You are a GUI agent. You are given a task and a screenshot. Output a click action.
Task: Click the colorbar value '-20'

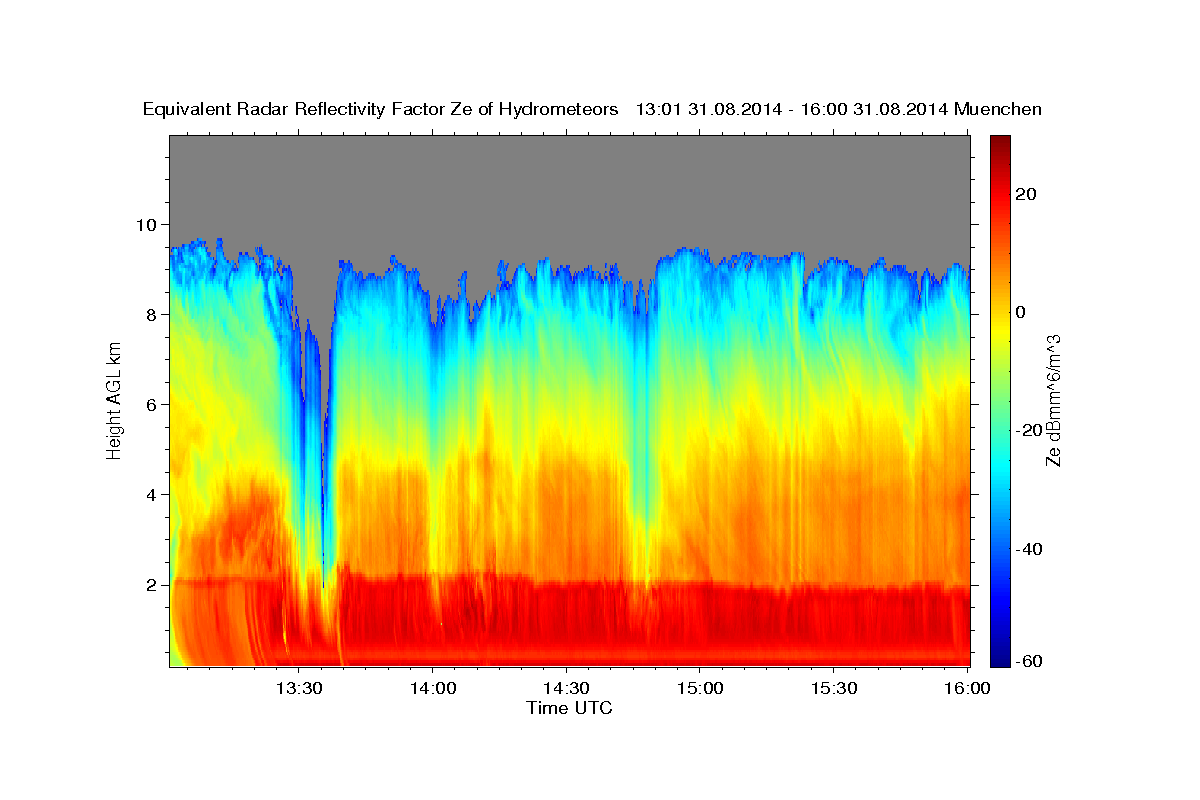[1030, 430]
